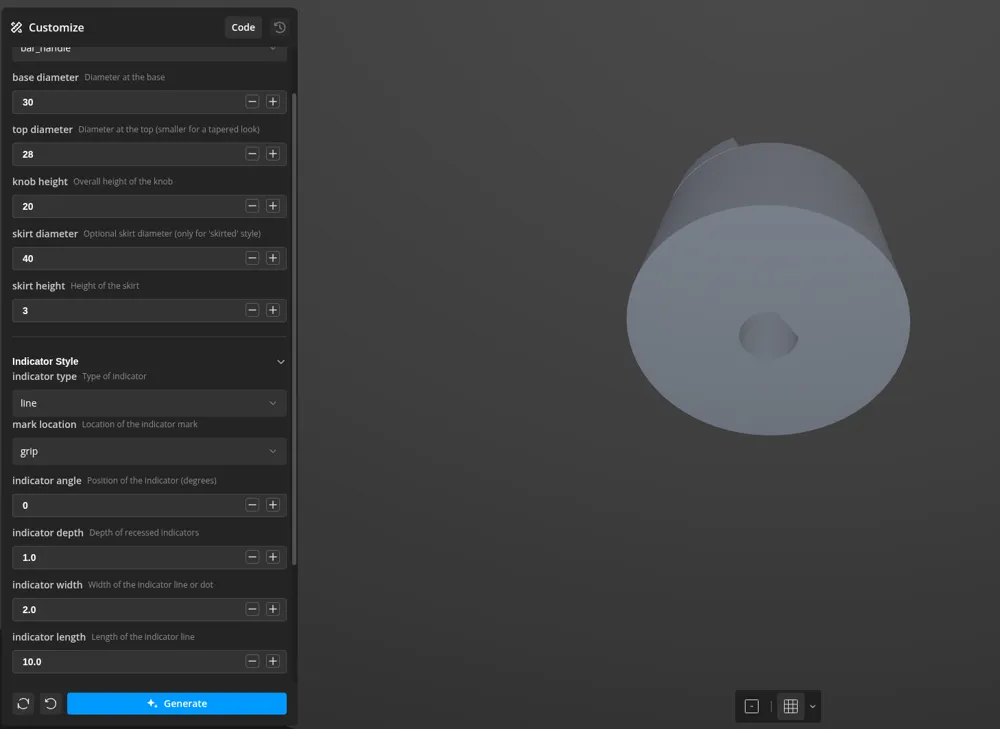Click the refresh arrows icon beside Generate
The image size is (1000, 729).
(x=24, y=703)
